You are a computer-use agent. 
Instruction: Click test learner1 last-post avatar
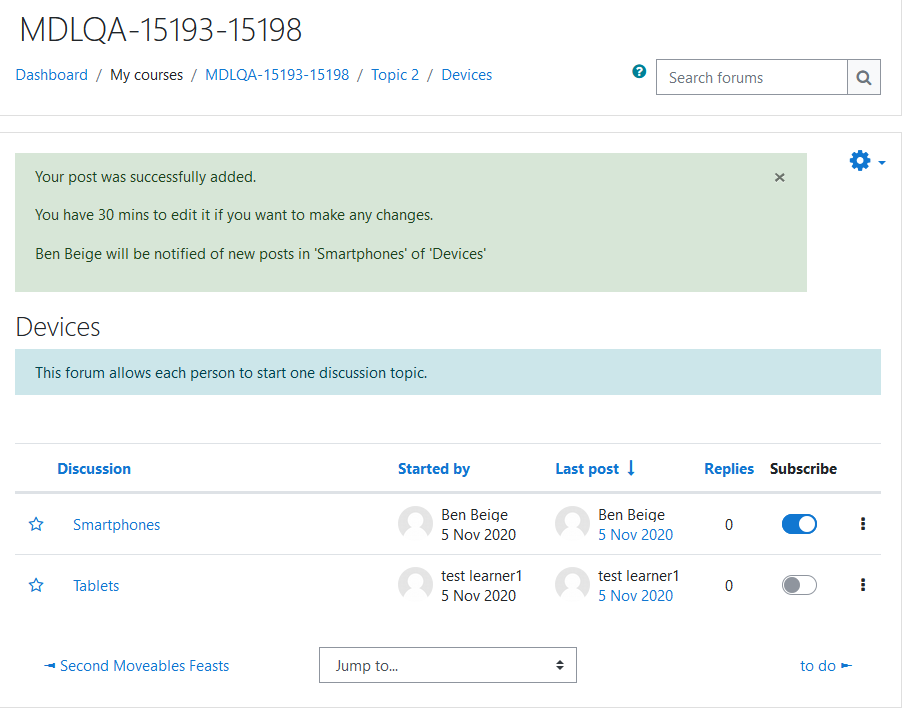tap(573, 584)
